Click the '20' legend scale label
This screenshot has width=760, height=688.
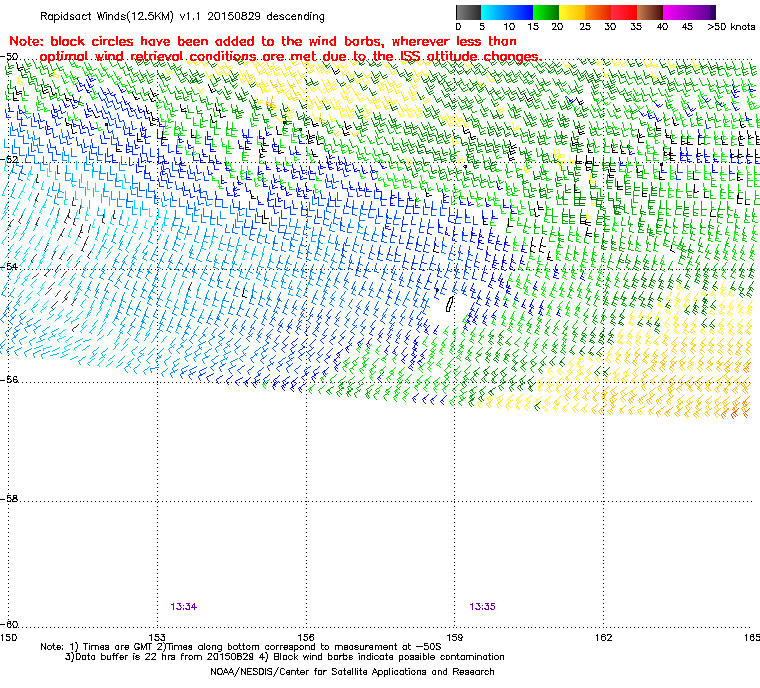pyautogui.click(x=557, y=27)
